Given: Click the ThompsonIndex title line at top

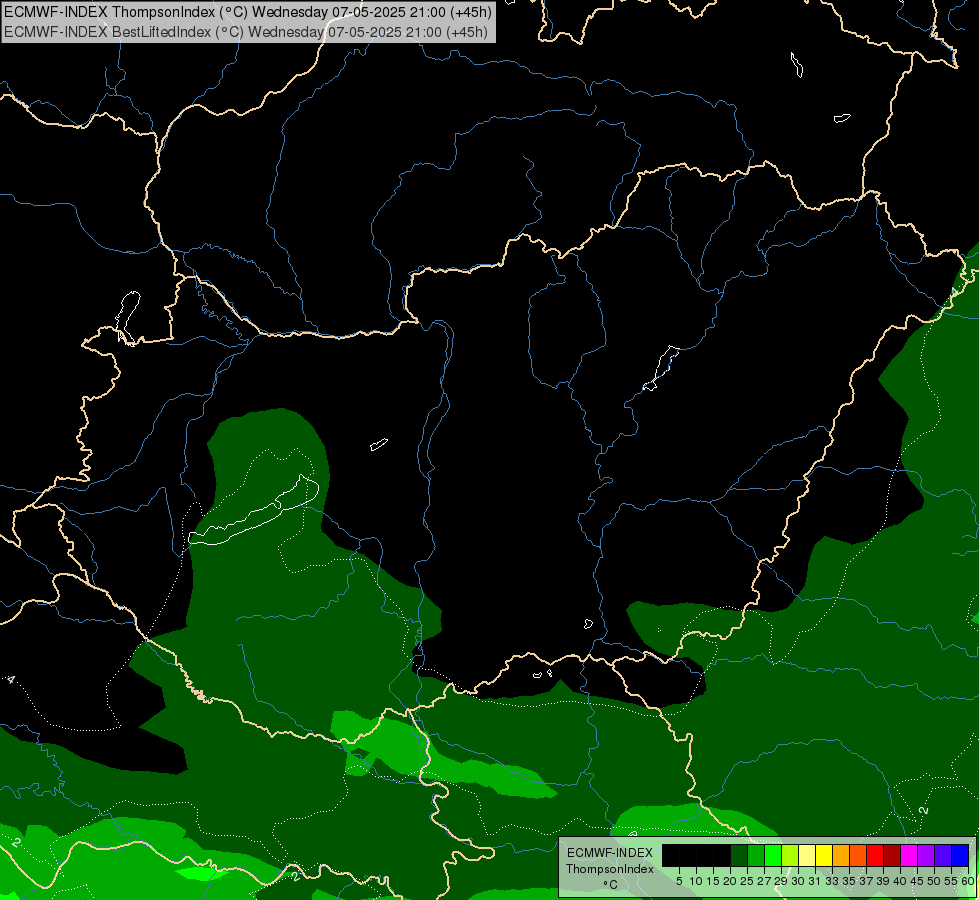Looking at the screenshot, I should tap(247, 11).
